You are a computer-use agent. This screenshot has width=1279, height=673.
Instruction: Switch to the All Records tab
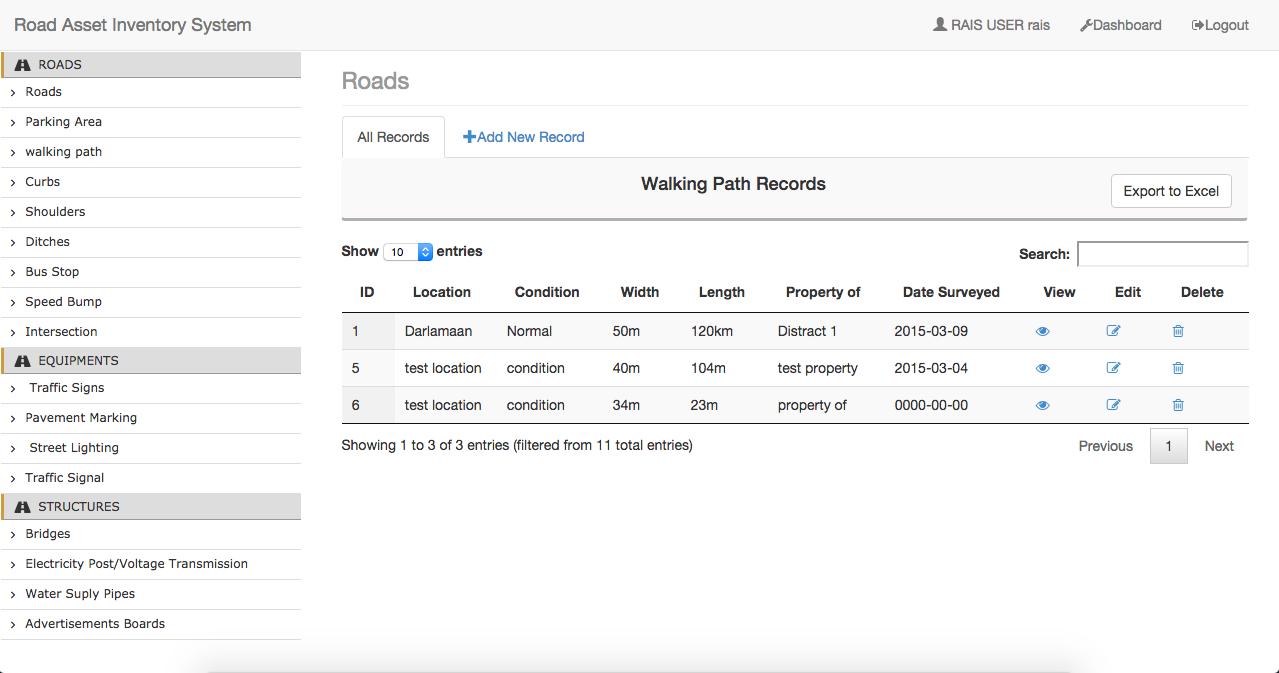[x=393, y=137]
